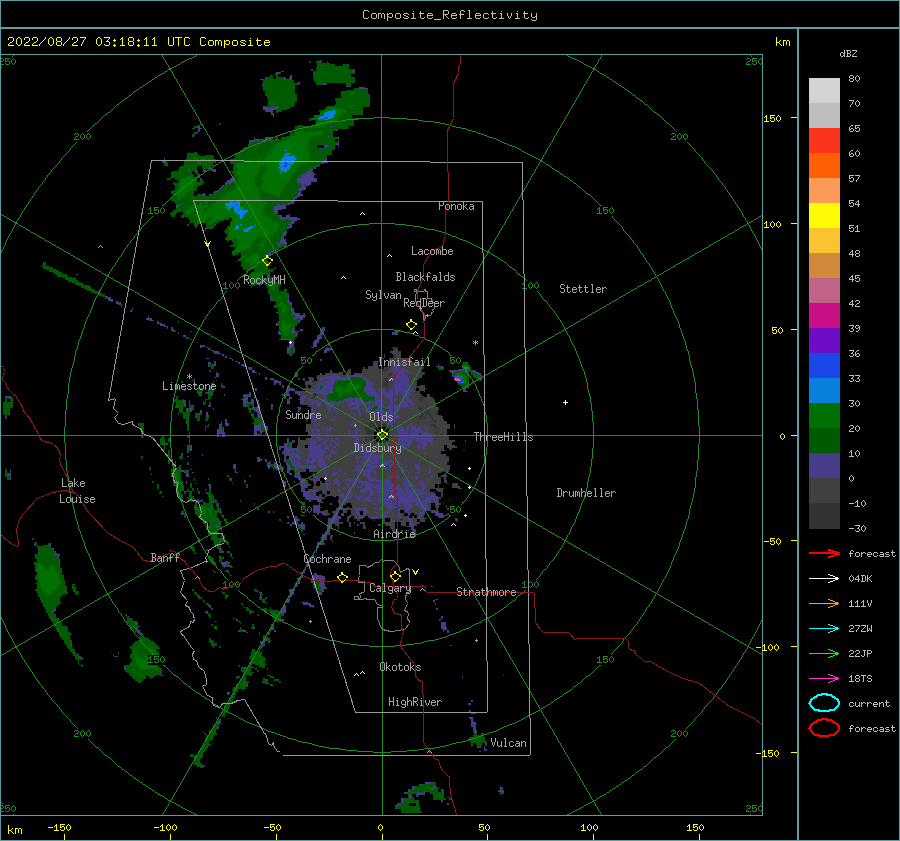900x841 pixels.
Task: Click the asterisk marker above Limestone
Action: (189, 377)
